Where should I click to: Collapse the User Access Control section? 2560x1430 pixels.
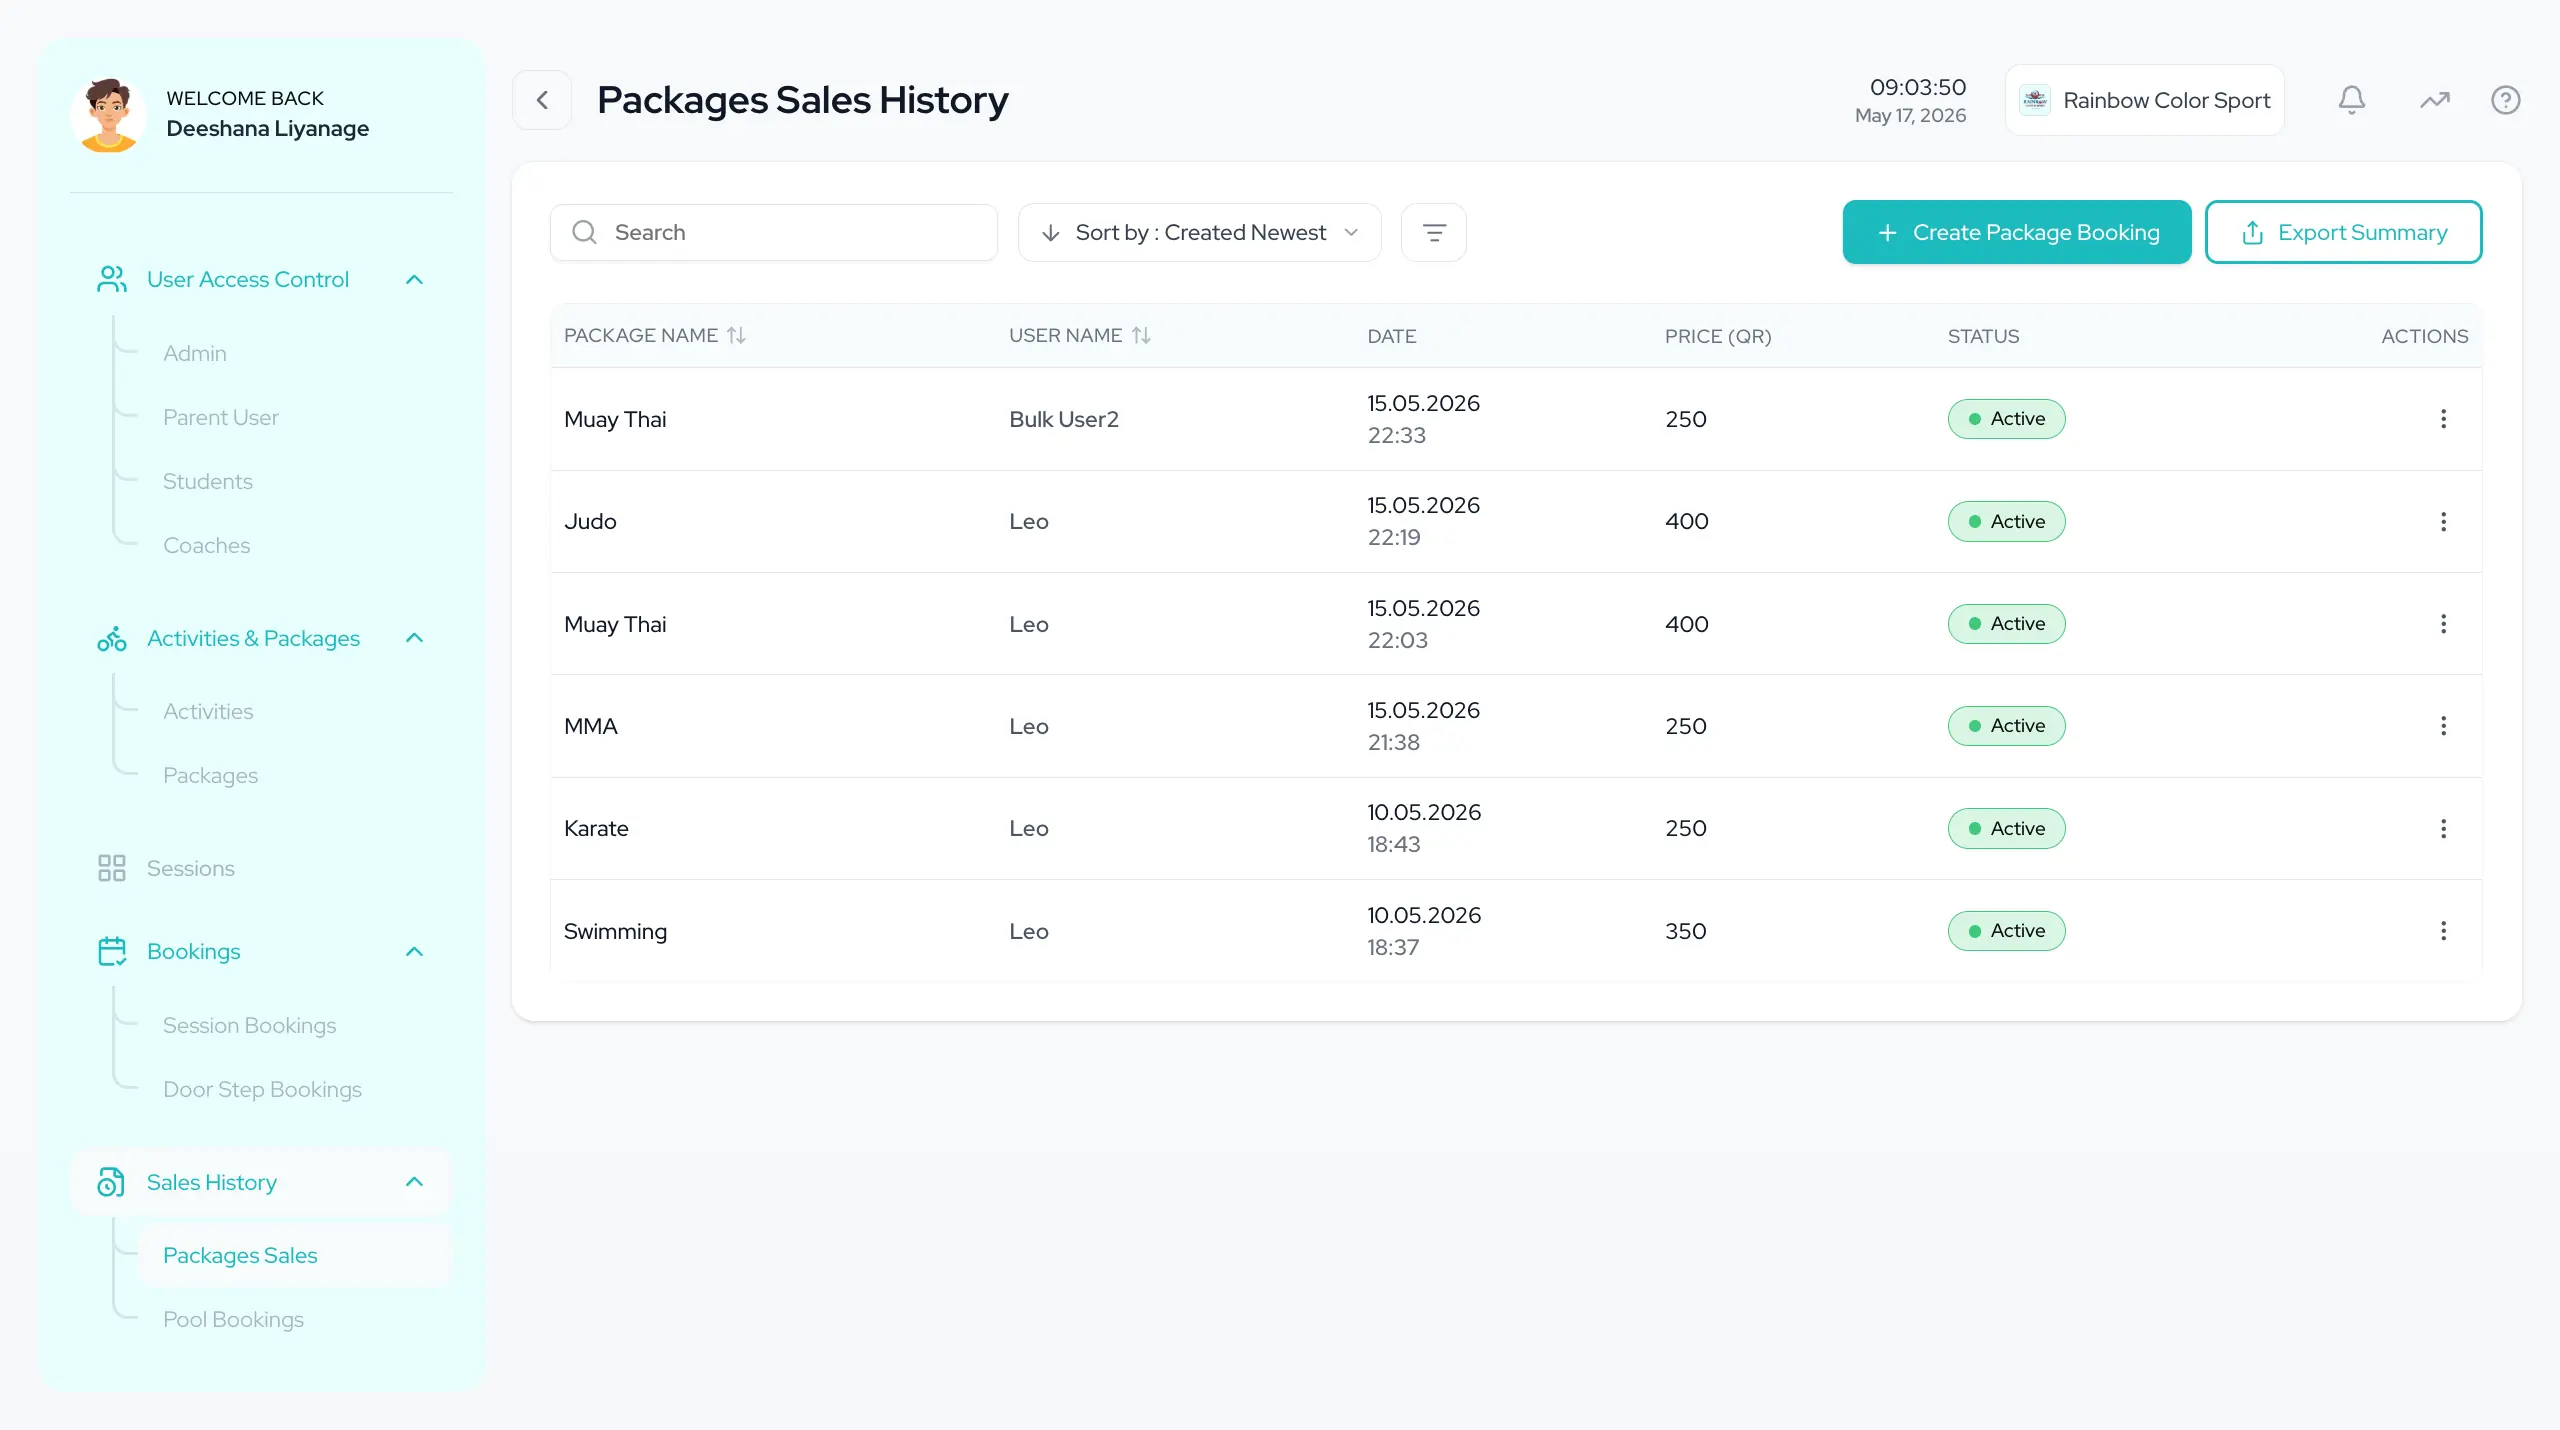(x=414, y=280)
